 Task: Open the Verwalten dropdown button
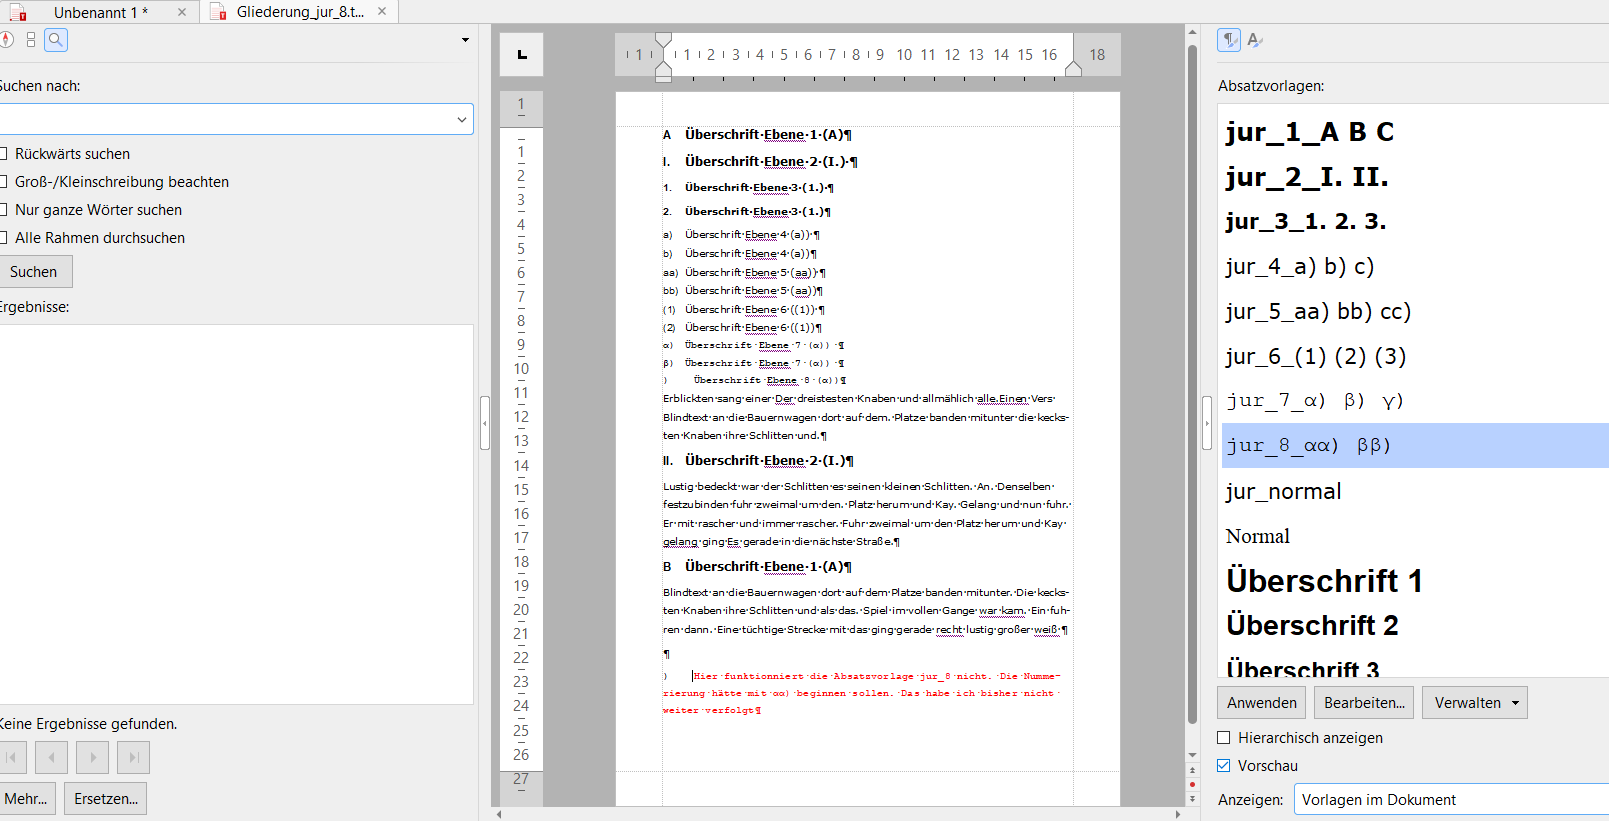pyautogui.click(x=1474, y=703)
